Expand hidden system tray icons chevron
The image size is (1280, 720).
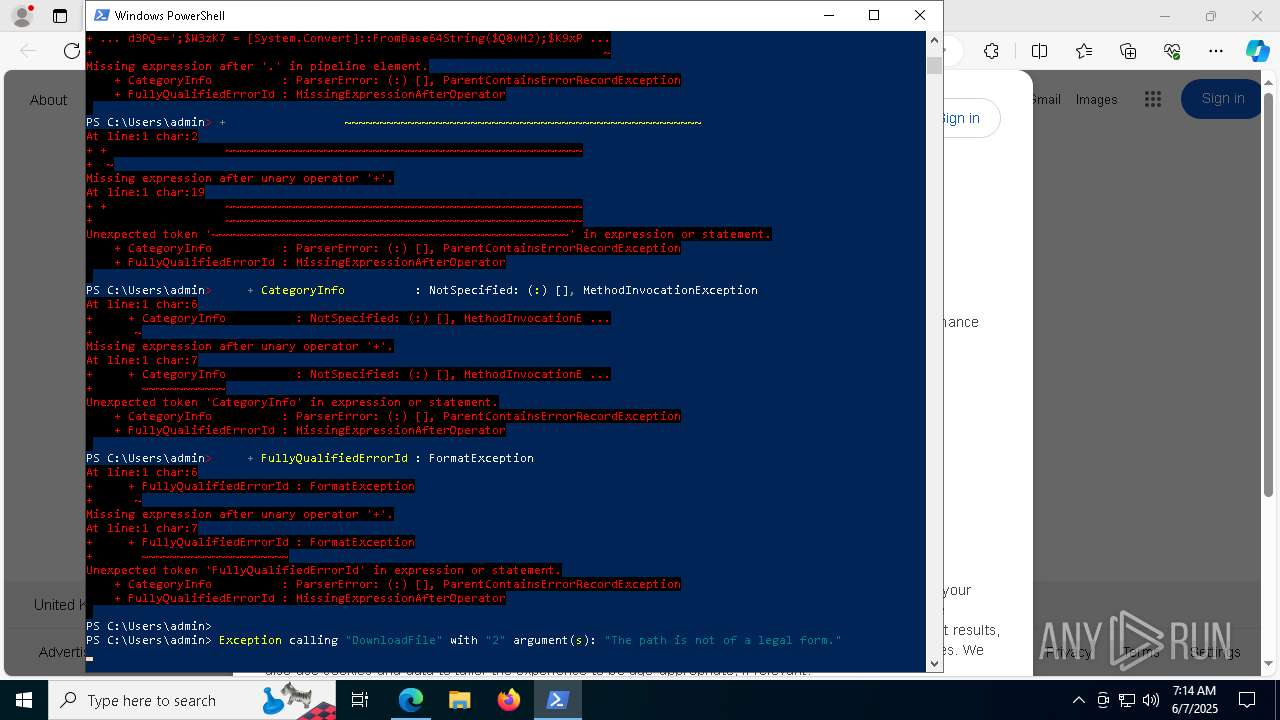tap(1078, 700)
